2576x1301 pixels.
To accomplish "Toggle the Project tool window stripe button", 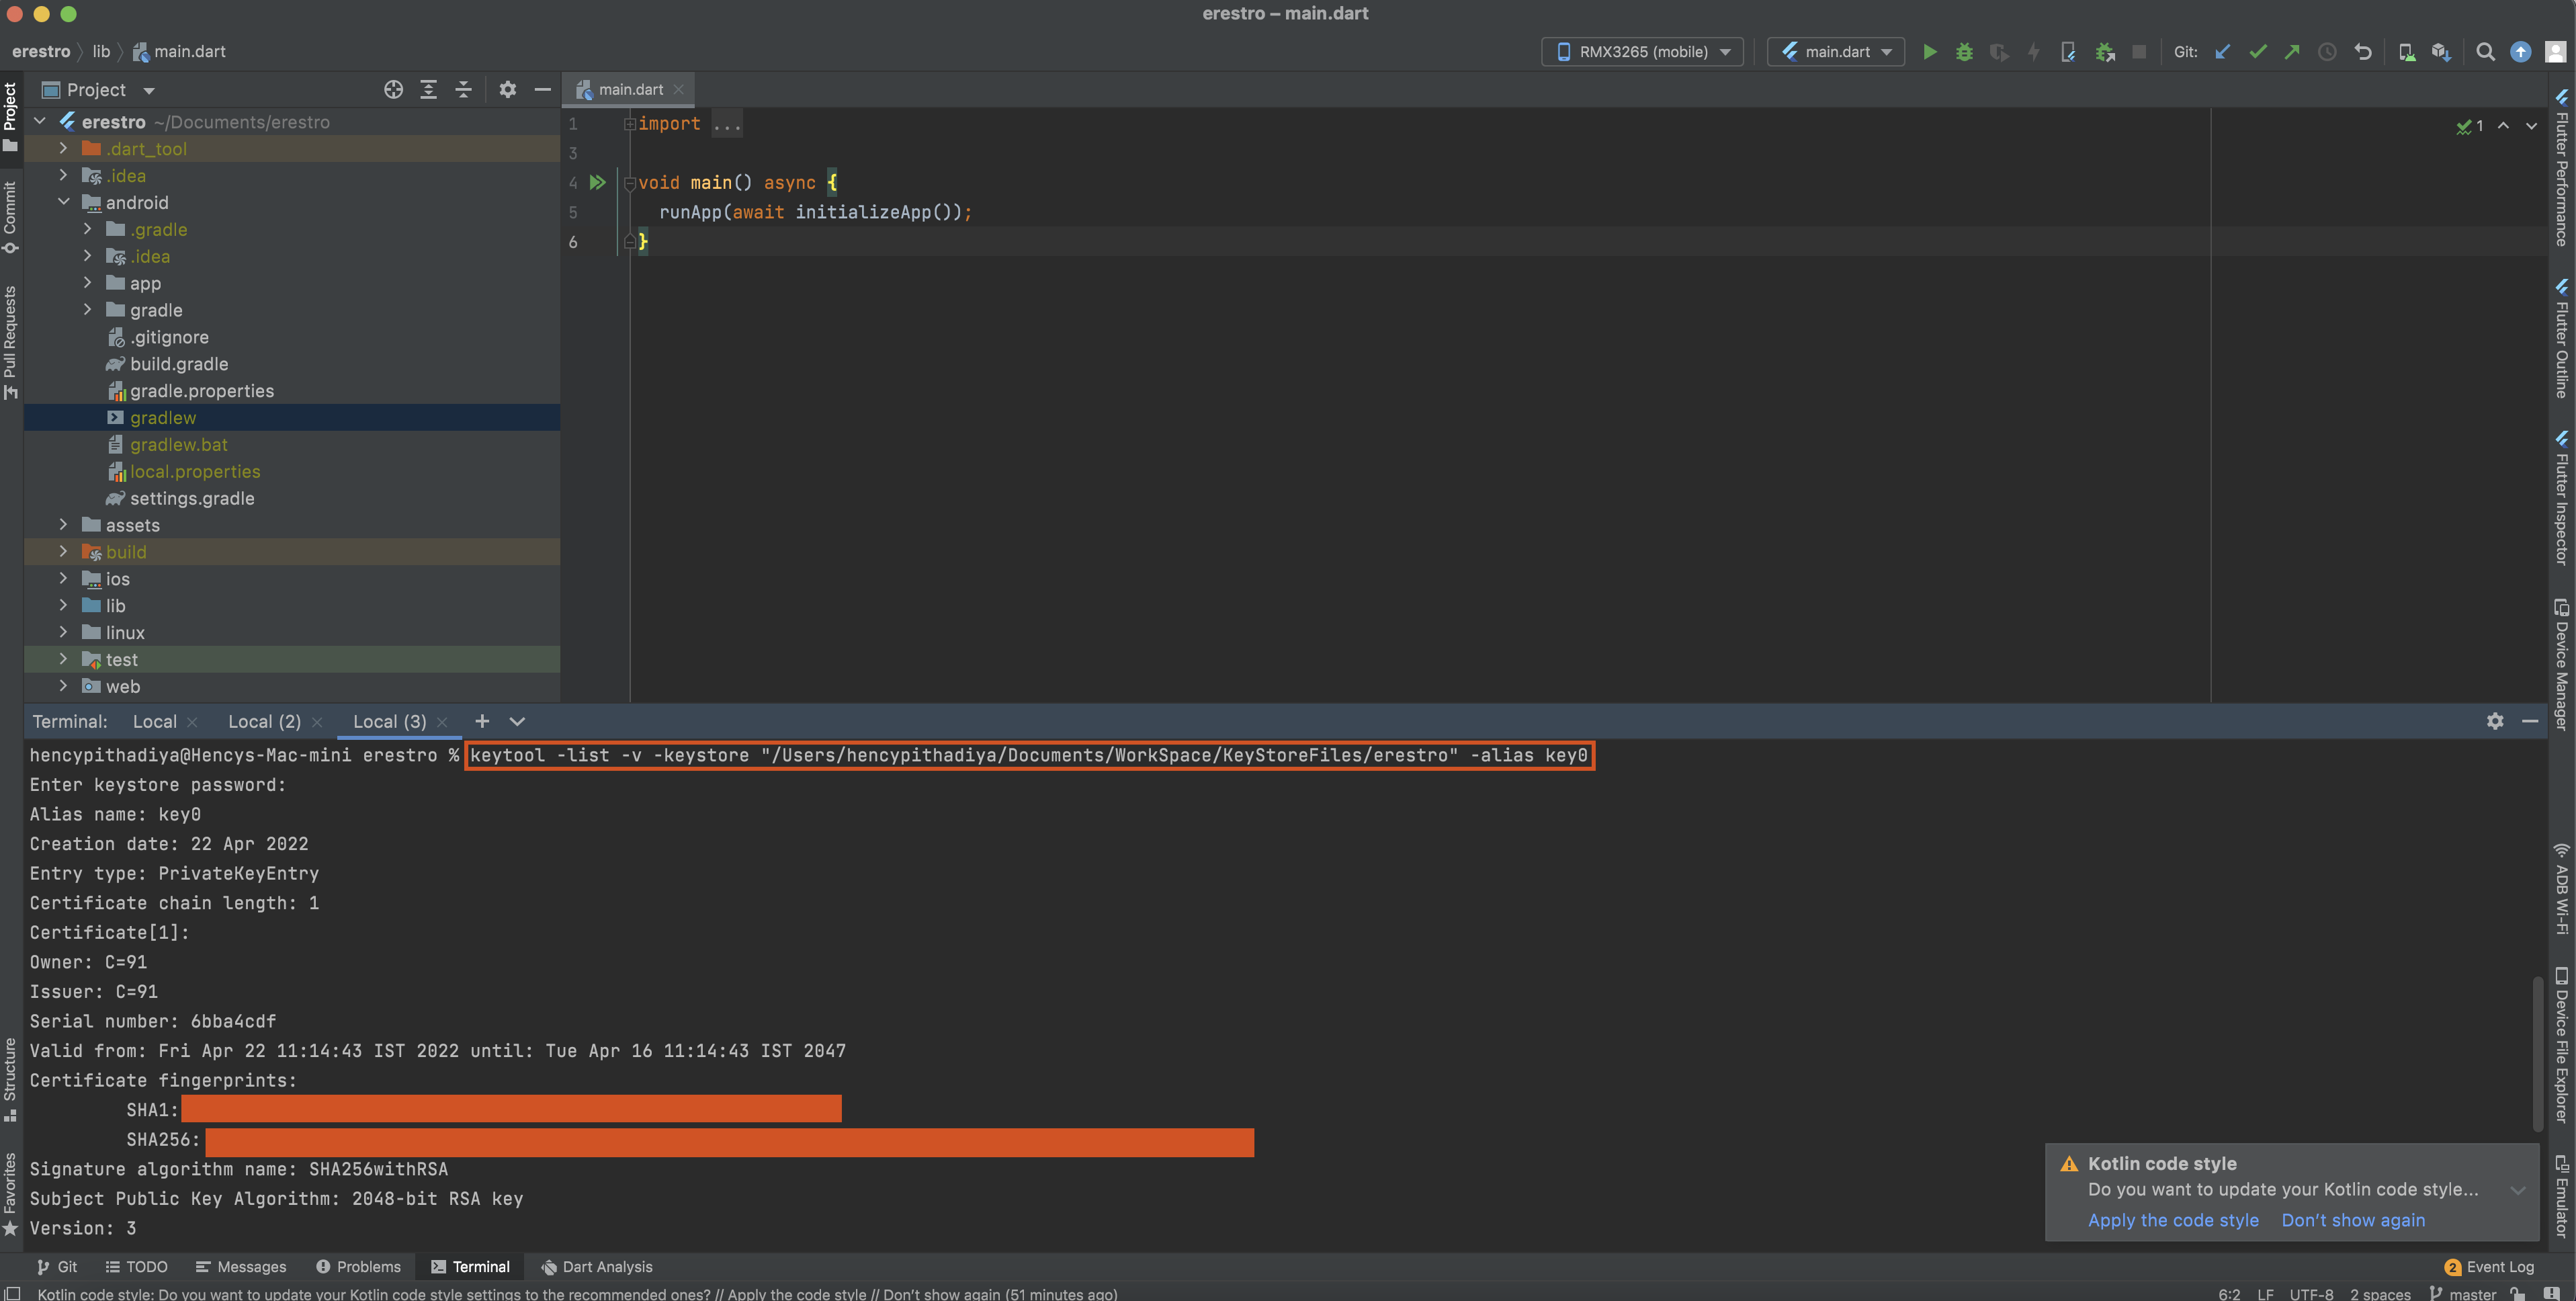I will [x=10, y=117].
